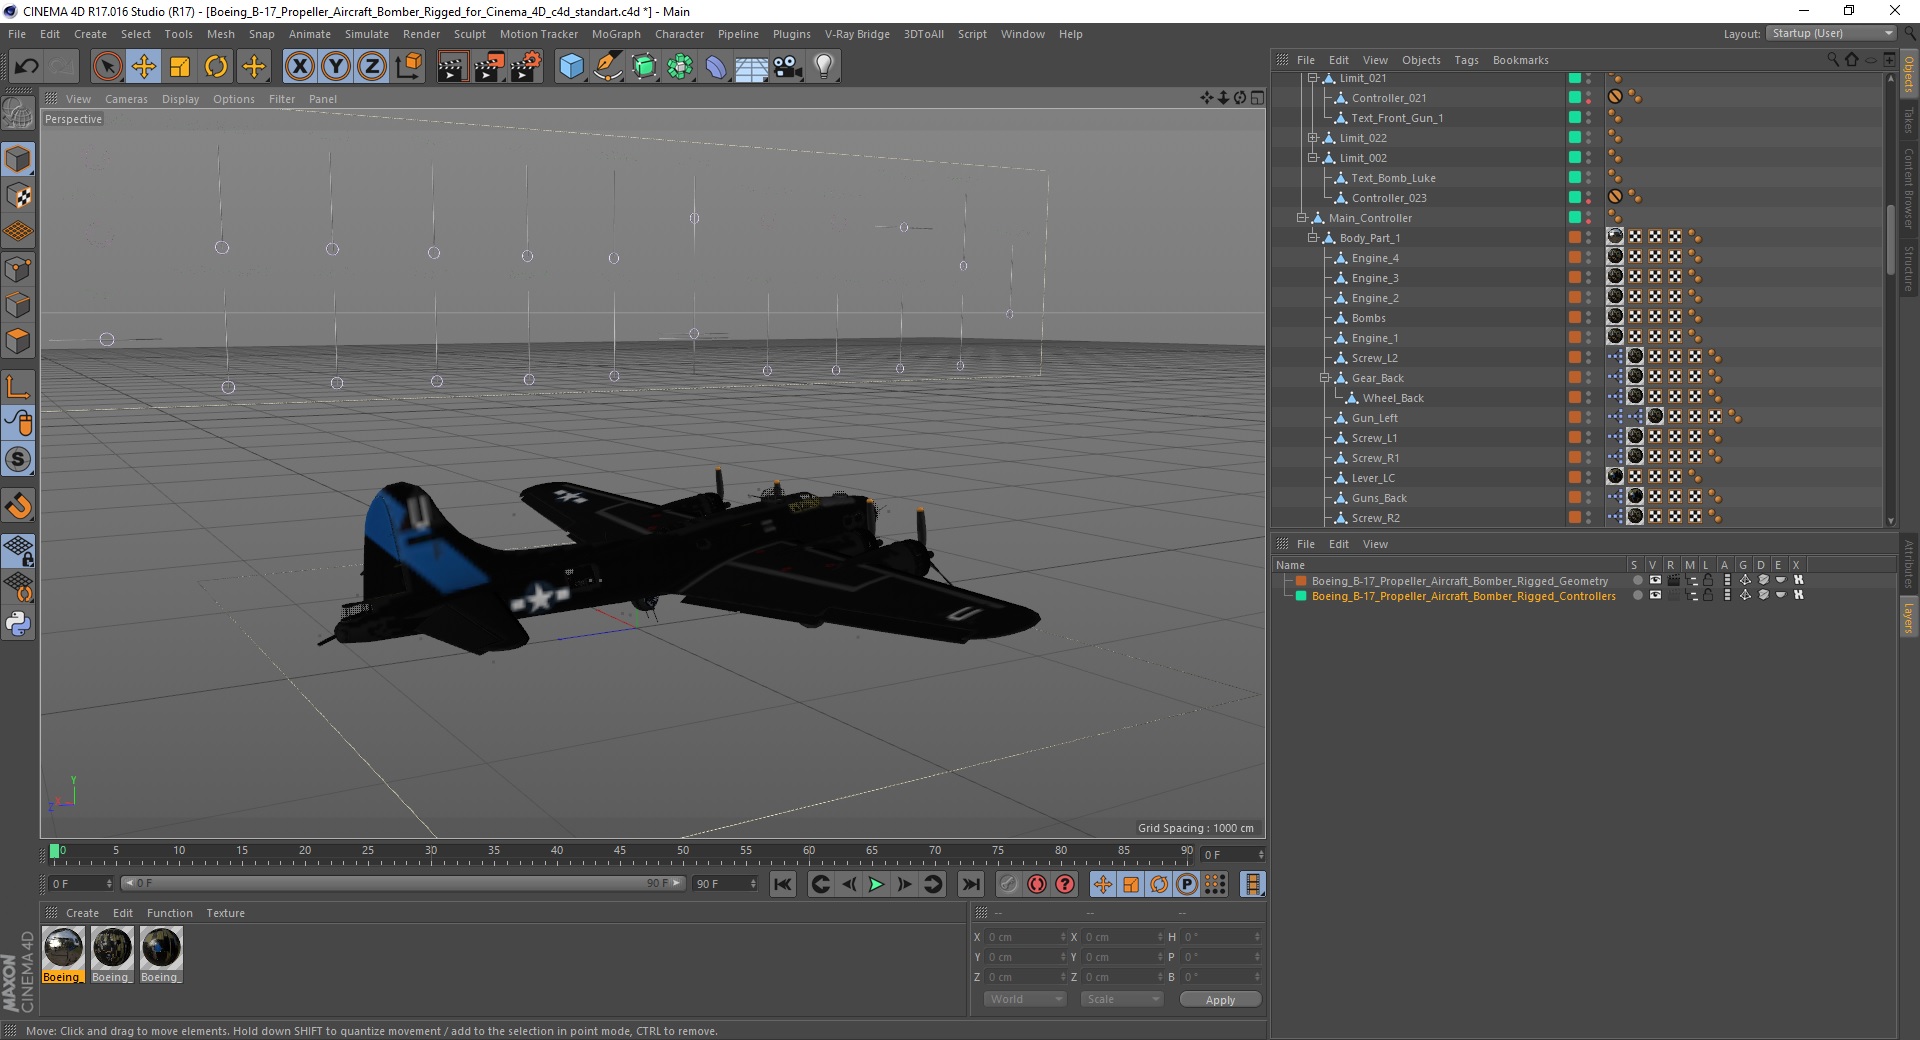Open the World coordinate dropdown
The height and width of the screenshot is (1040, 1920).
(1025, 999)
